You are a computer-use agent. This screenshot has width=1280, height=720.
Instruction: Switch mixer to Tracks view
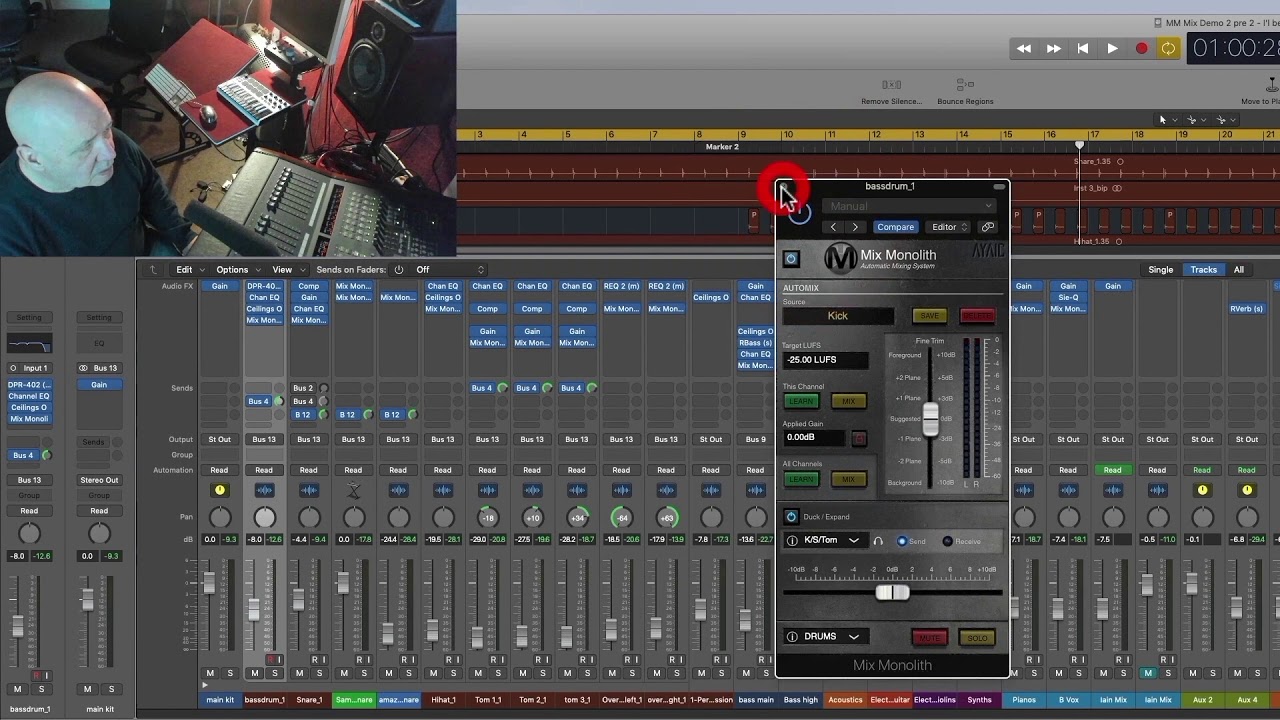[x=1204, y=270]
